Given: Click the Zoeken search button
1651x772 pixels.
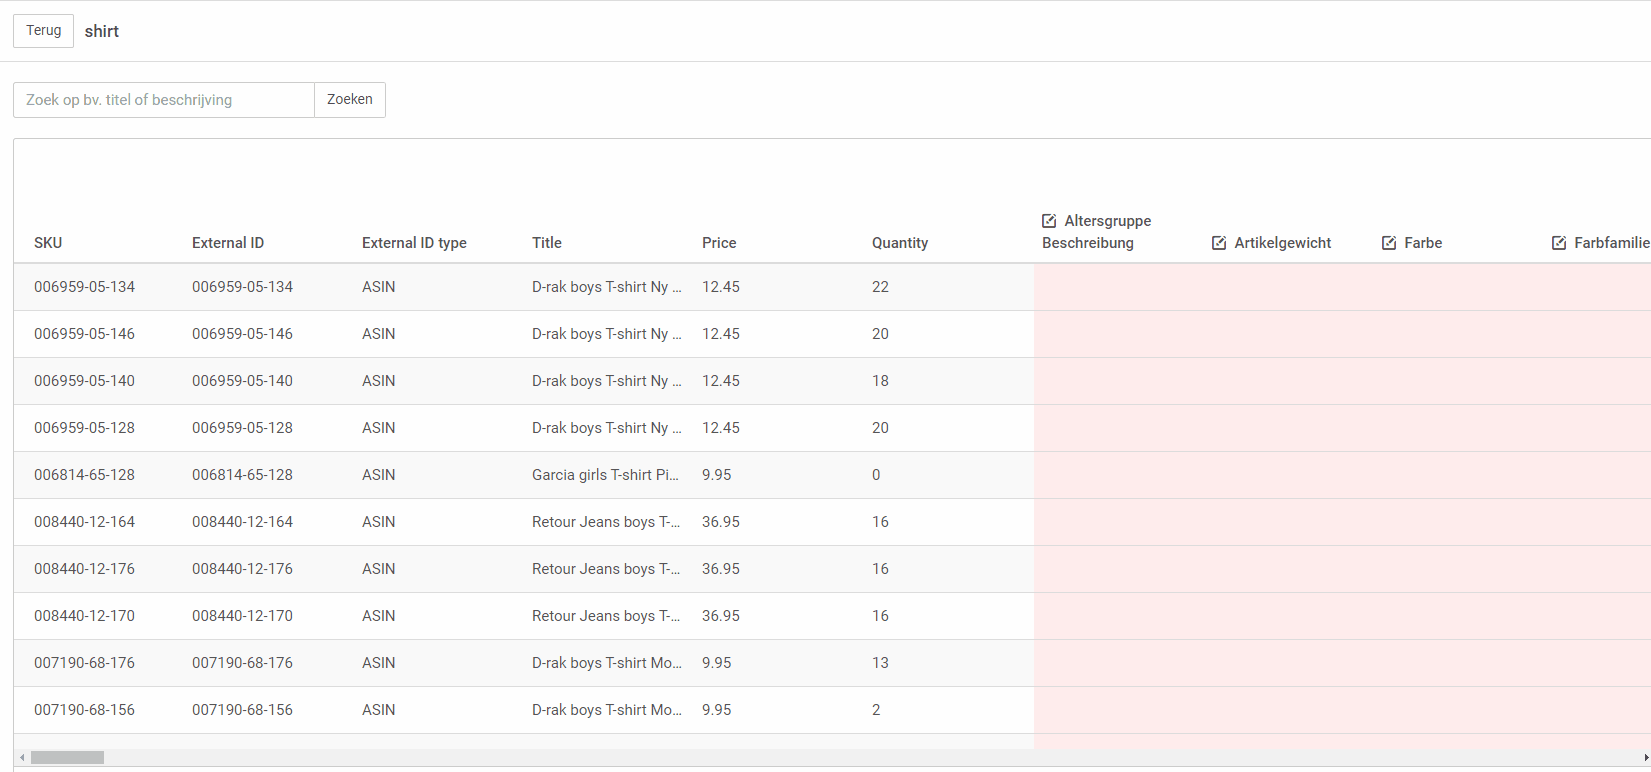Looking at the screenshot, I should (350, 100).
